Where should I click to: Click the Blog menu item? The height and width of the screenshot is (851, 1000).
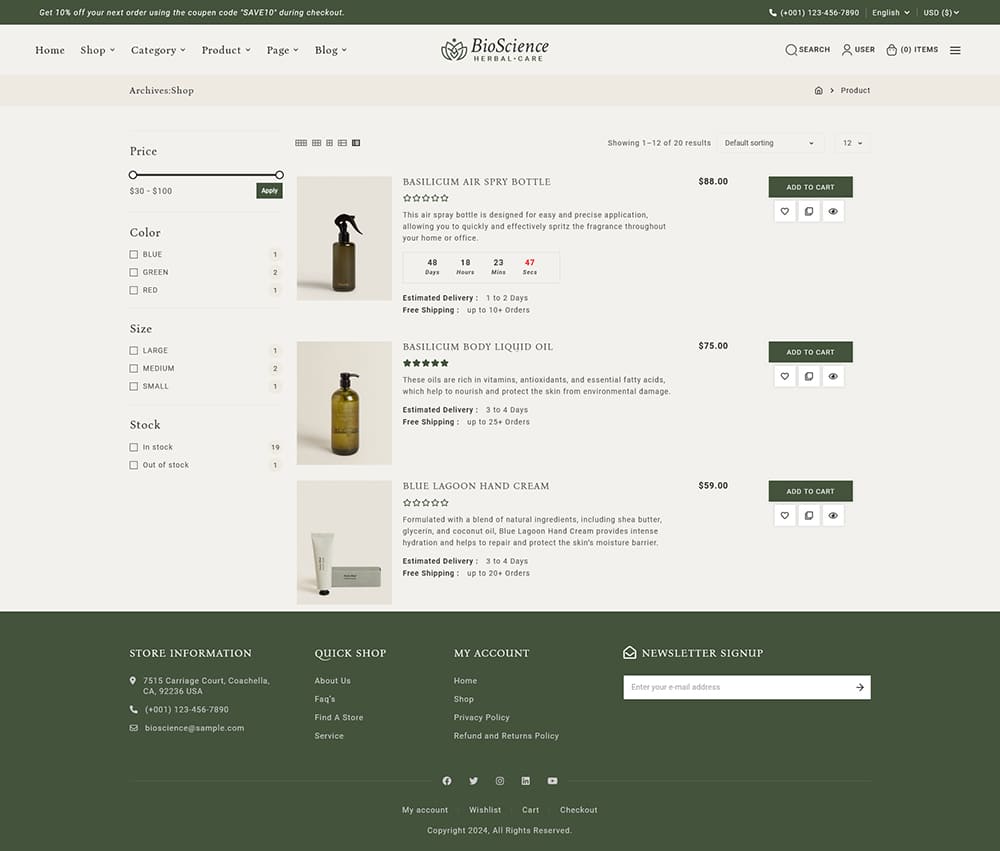(330, 49)
